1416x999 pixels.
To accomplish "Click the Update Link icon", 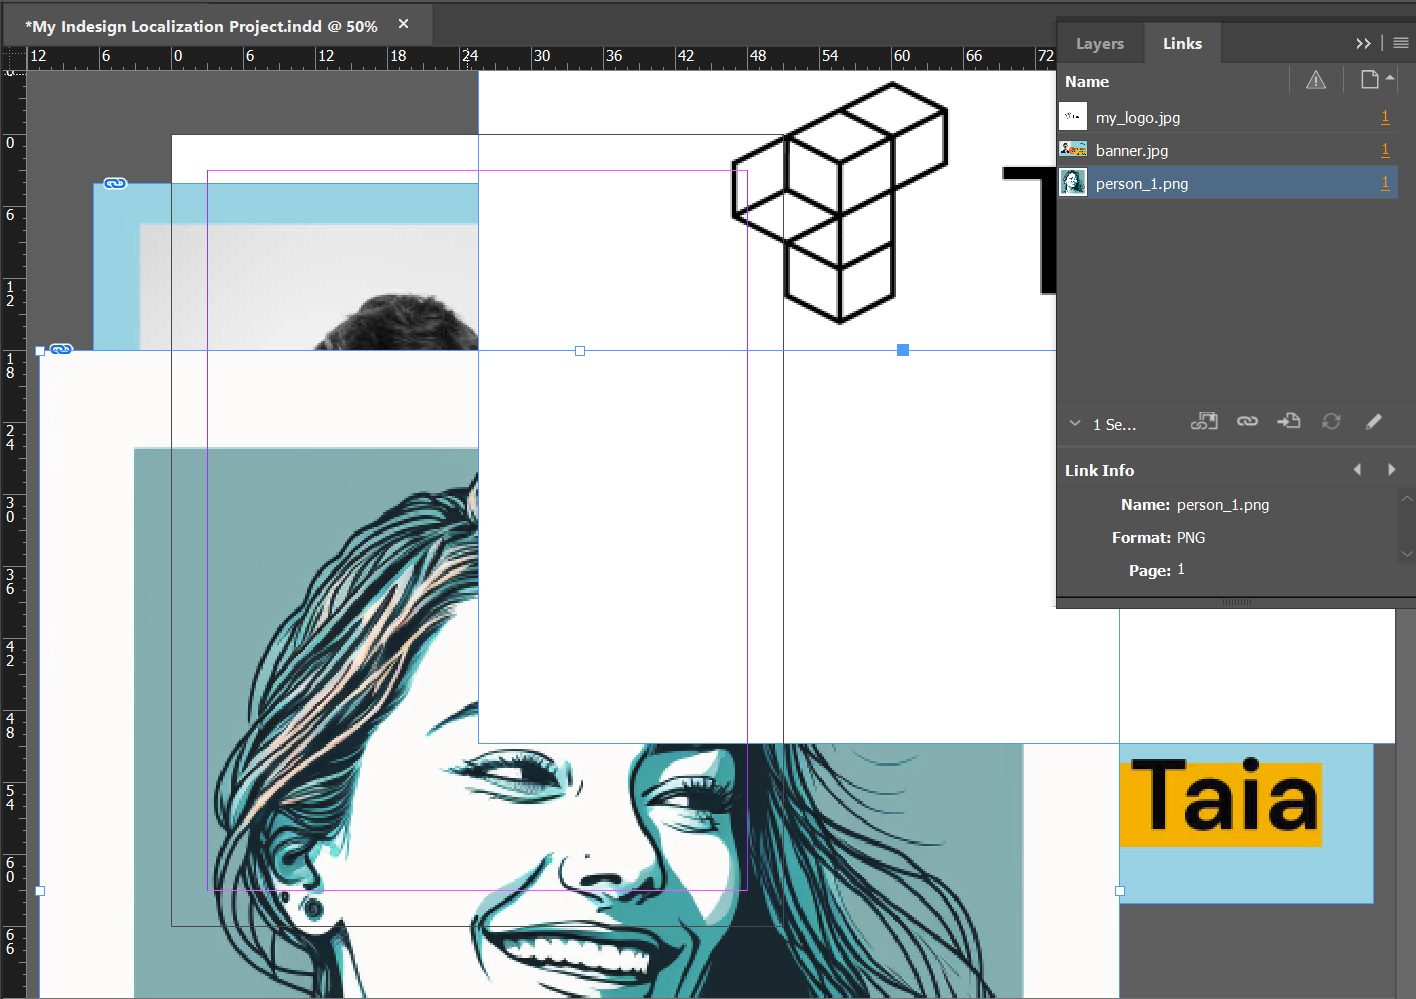I will point(1331,421).
